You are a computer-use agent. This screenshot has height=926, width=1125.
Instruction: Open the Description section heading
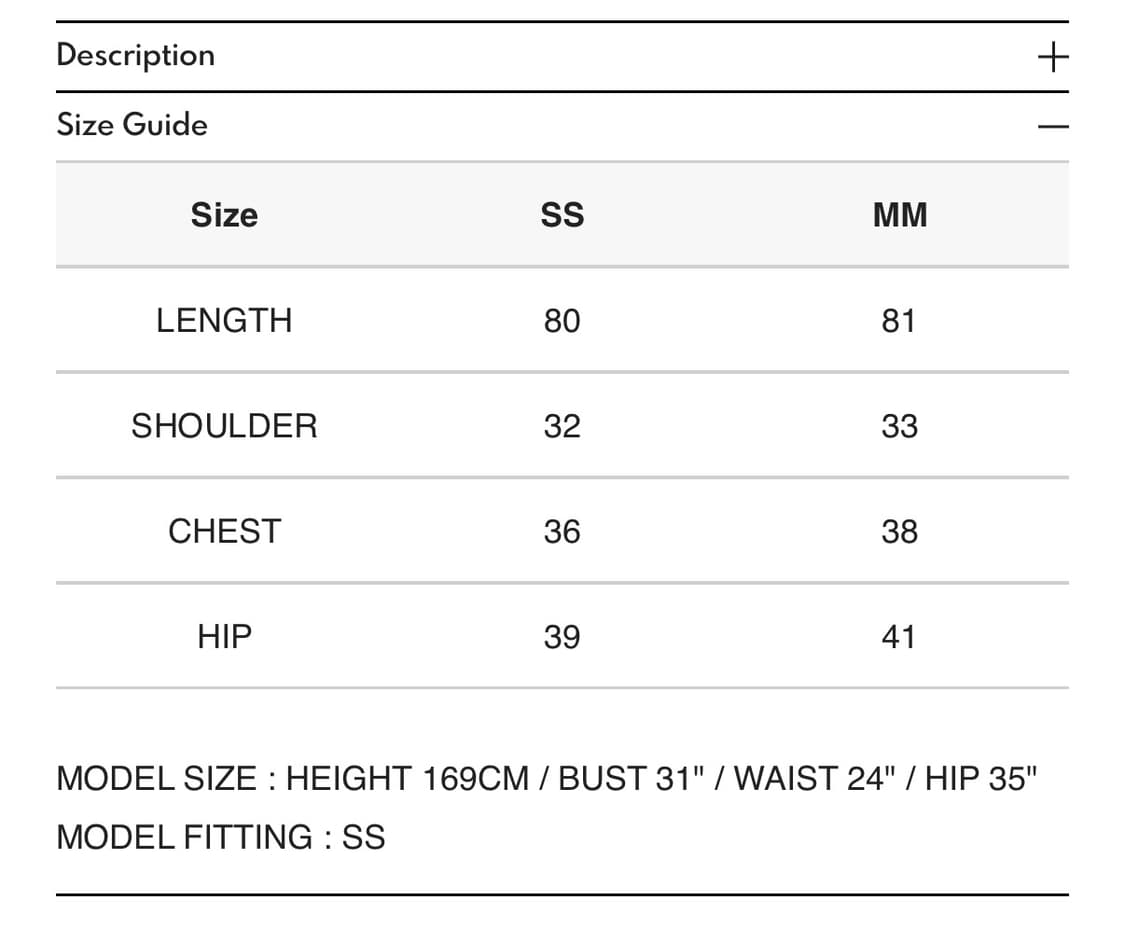click(x=136, y=55)
